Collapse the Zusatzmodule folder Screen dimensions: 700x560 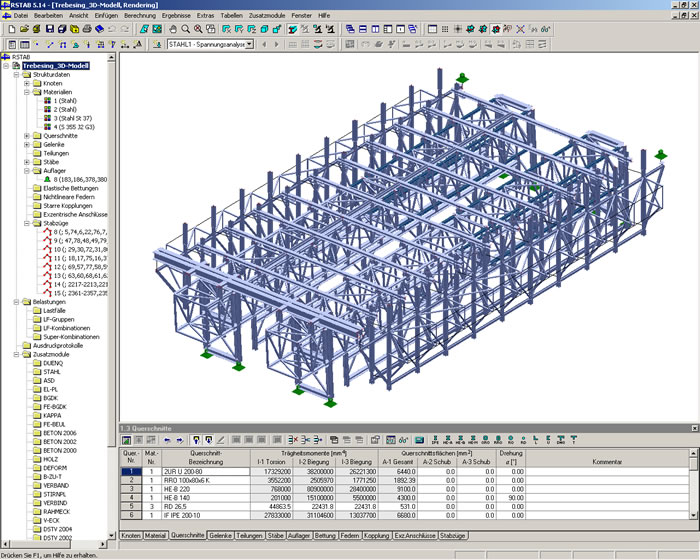click(17, 355)
